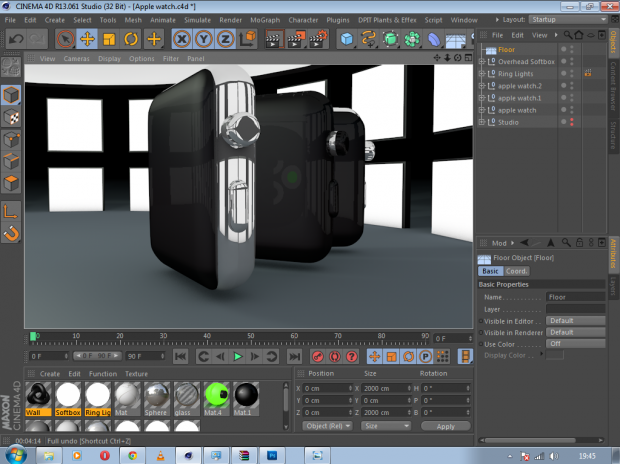Viewport: 620px width, 464px height.
Task: Select the Wall material swatch
Action: pos(38,398)
